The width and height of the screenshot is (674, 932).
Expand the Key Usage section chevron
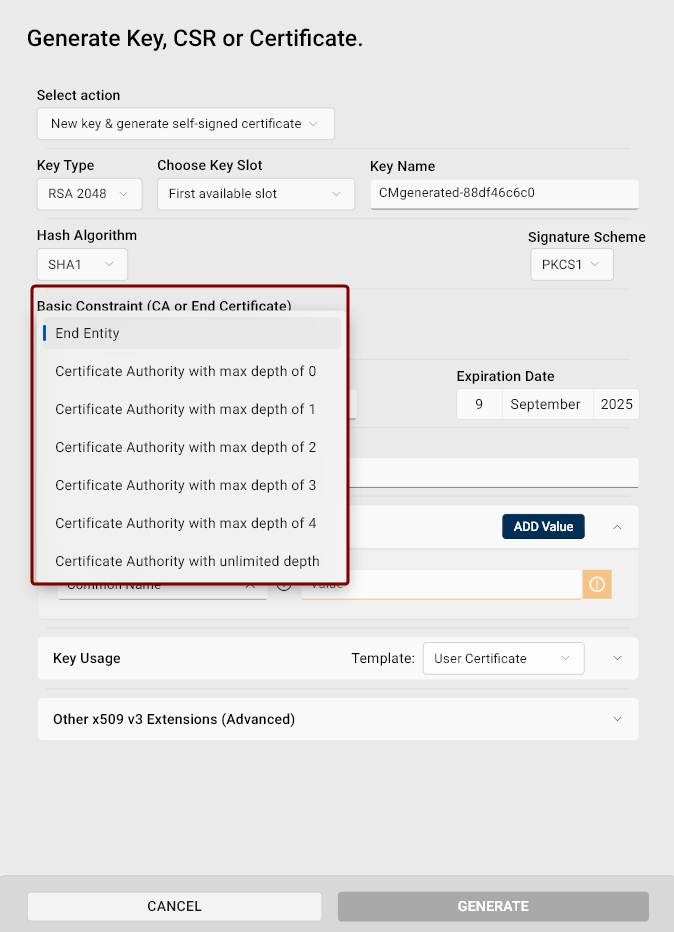pos(617,658)
